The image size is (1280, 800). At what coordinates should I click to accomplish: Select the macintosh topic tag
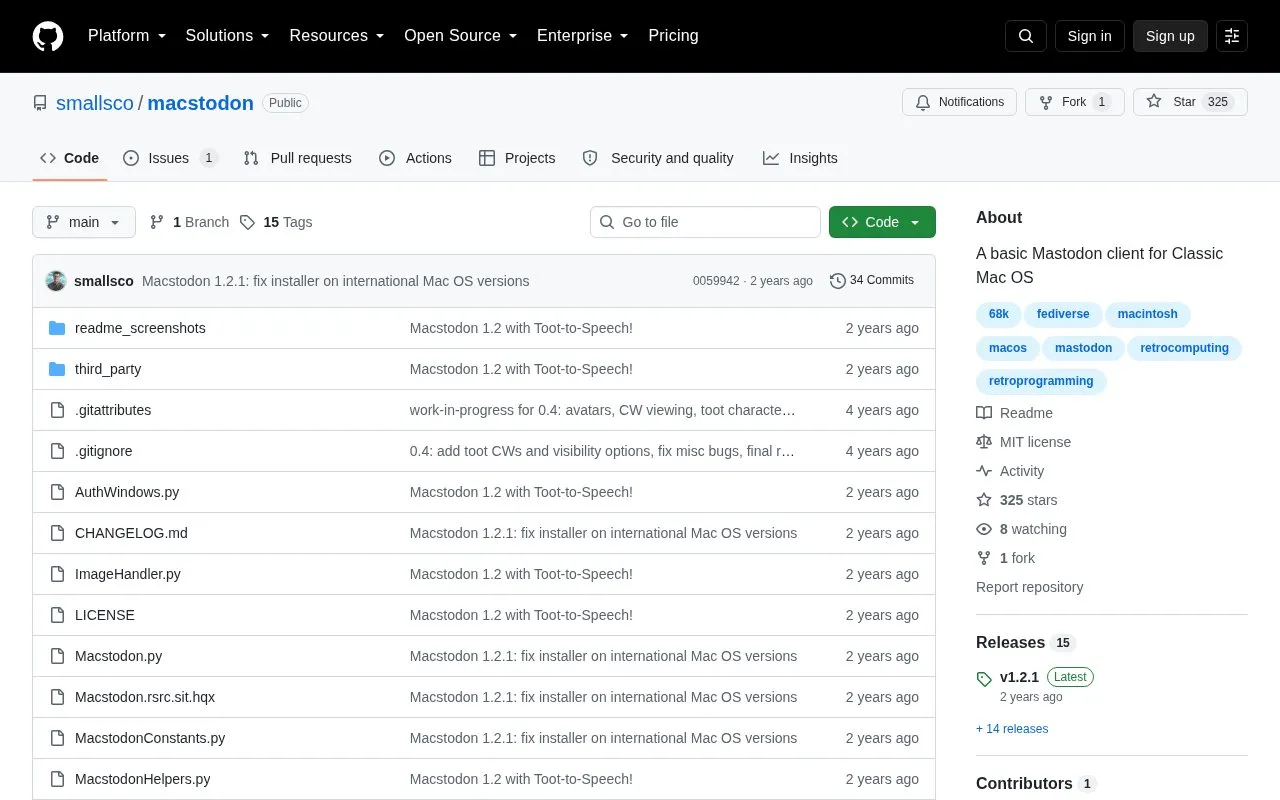1148,314
